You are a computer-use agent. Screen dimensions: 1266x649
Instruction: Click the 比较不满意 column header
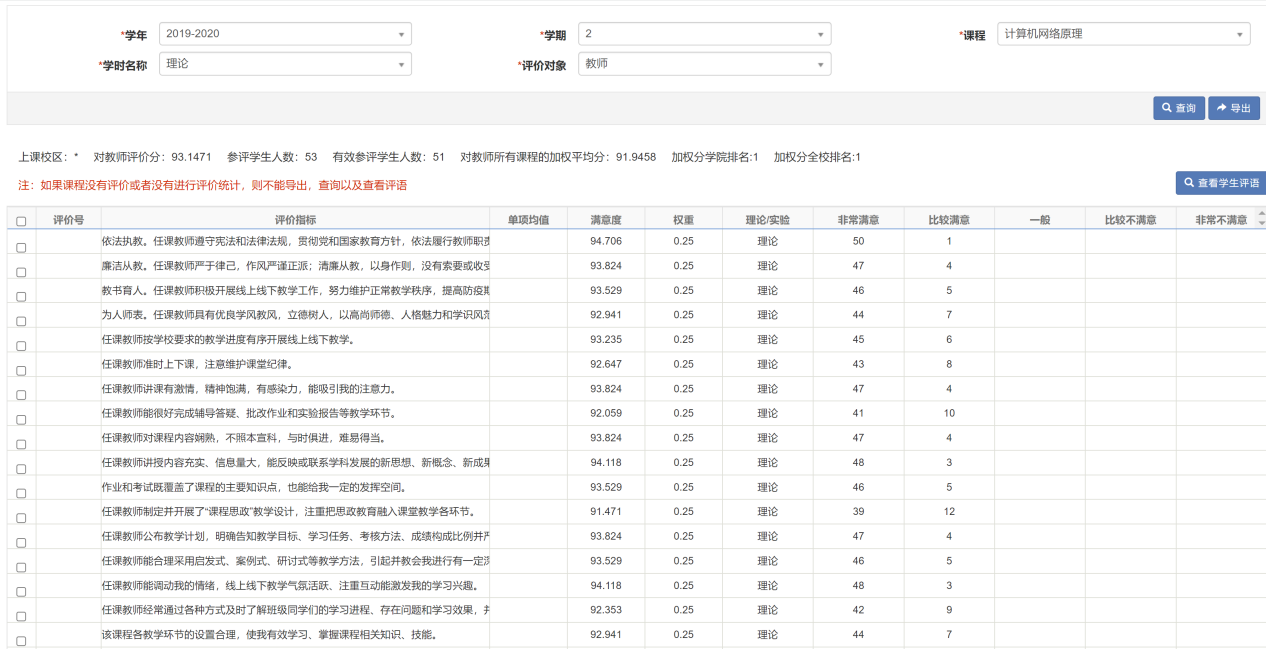click(1130, 219)
